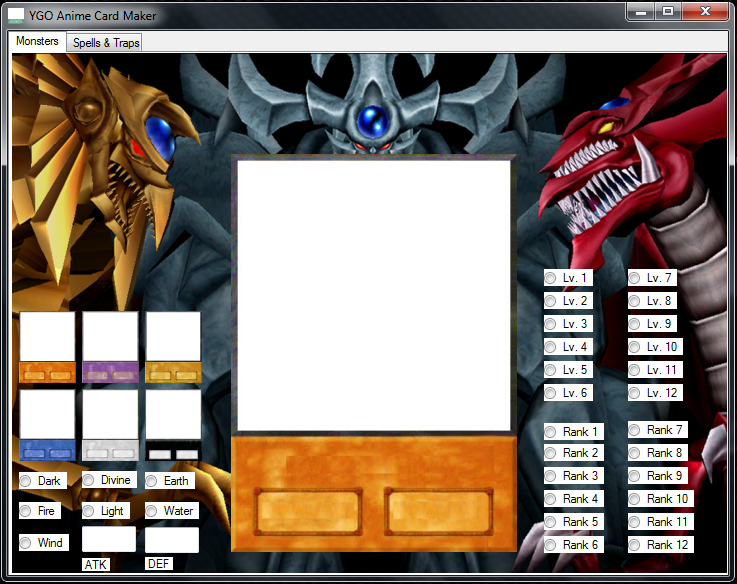The image size is (737, 584).
Task: Close the YGO Anime Card Maker window
Action: (705, 12)
